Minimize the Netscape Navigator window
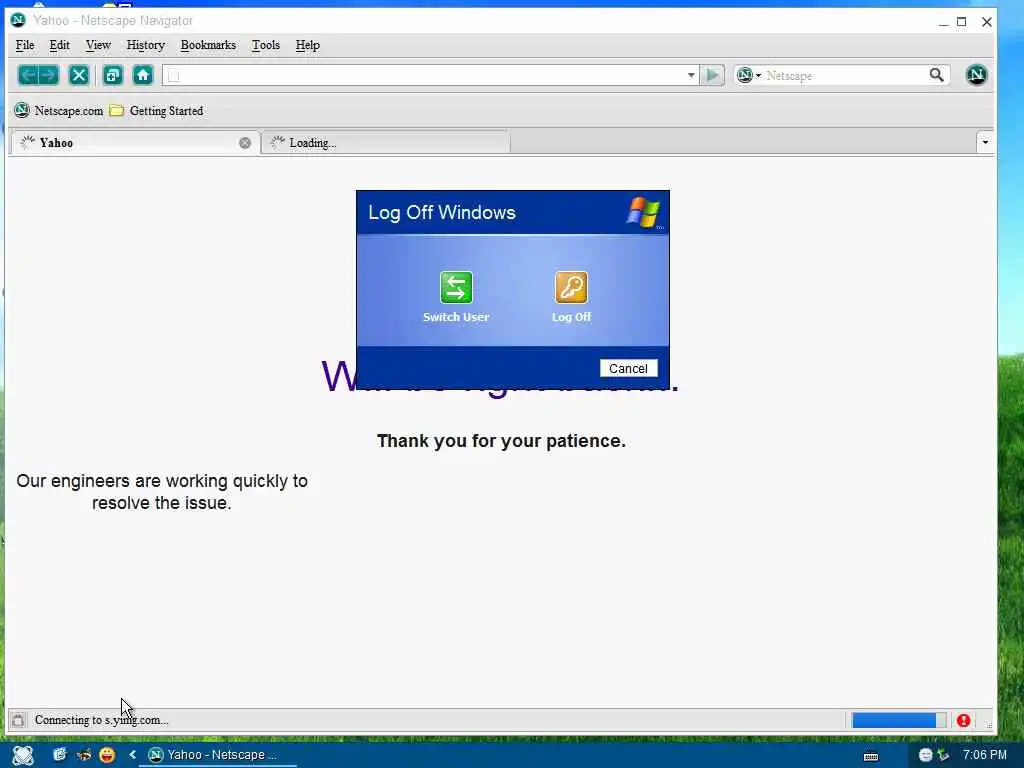This screenshot has height=768, width=1024. (x=943, y=22)
